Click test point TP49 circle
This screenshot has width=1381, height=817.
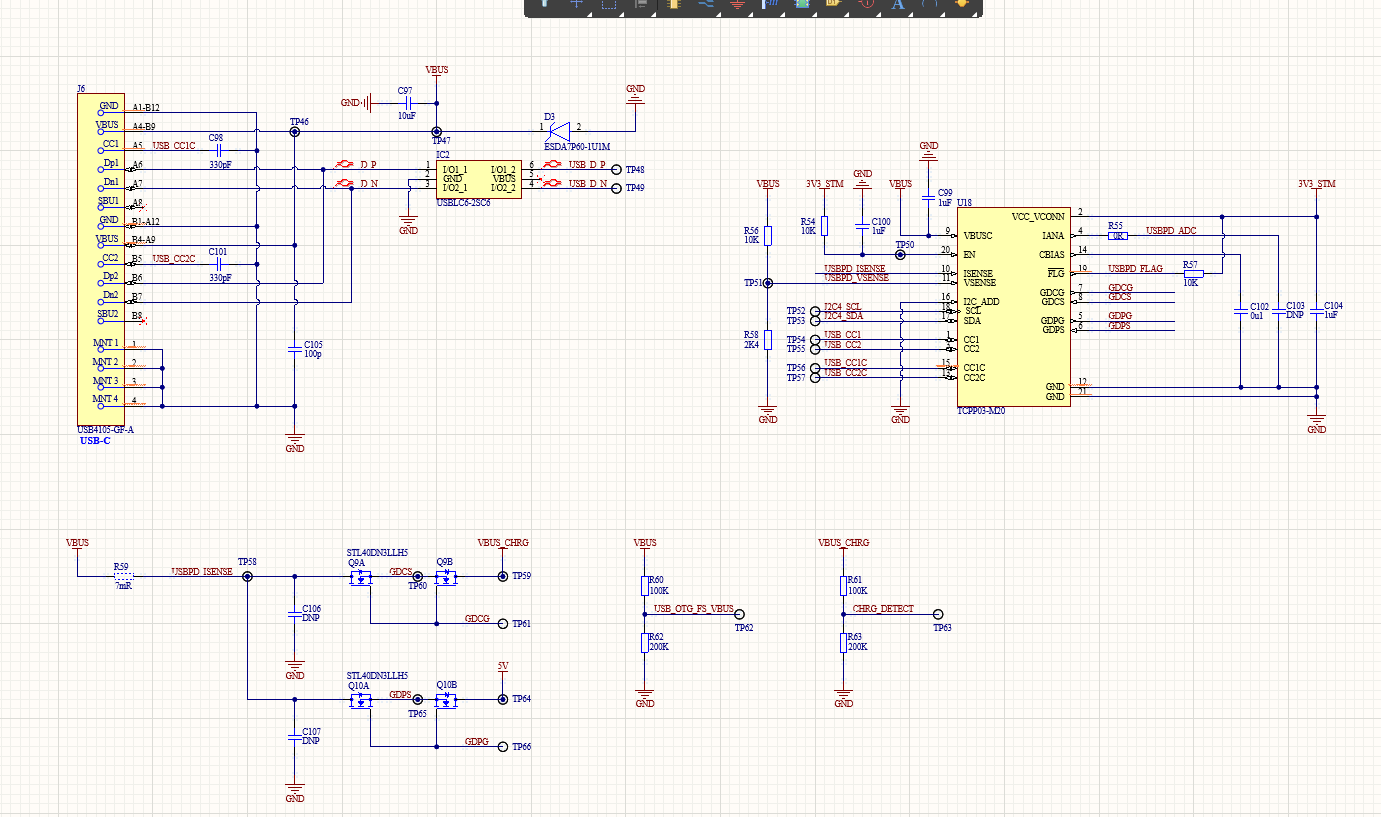coord(616,188)
